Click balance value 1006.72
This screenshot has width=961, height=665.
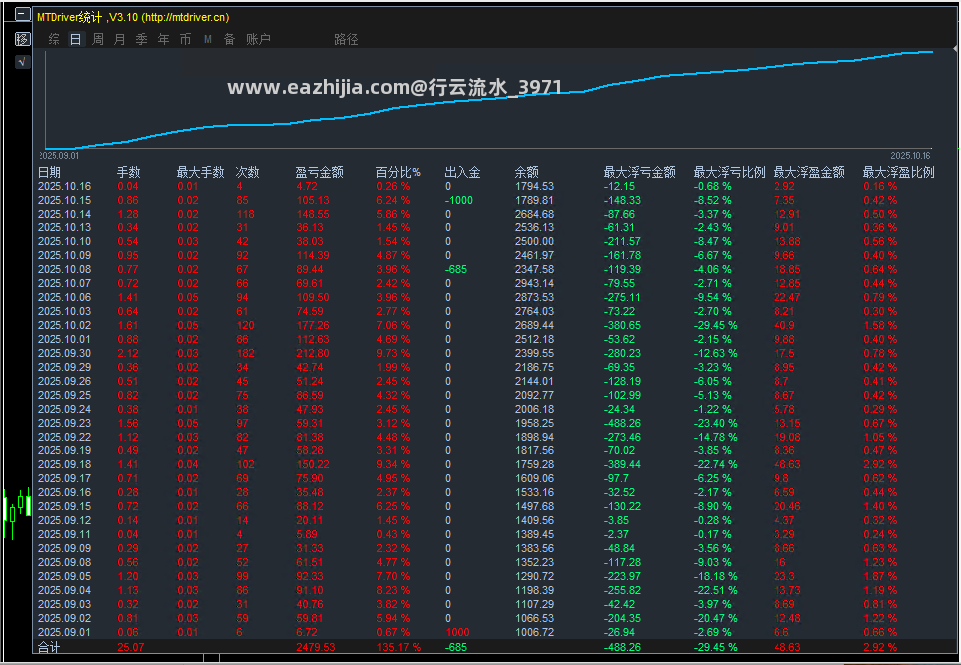point(534,632)
